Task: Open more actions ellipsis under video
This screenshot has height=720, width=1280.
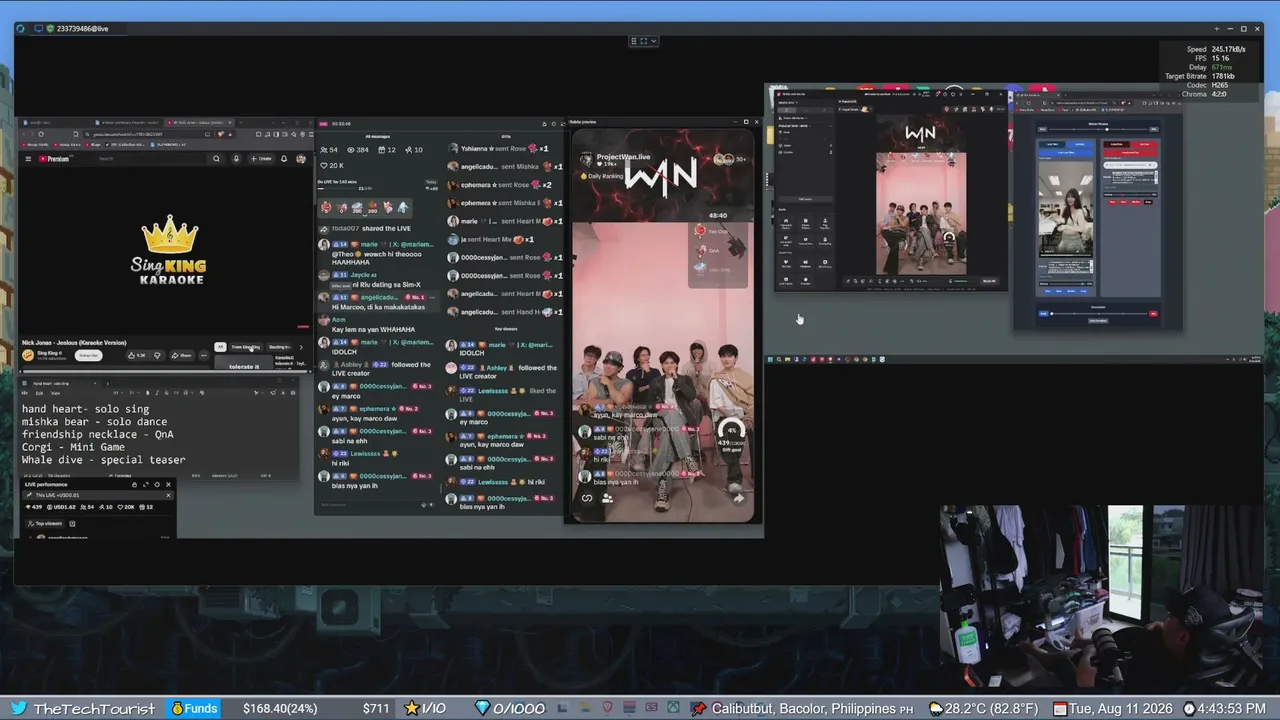Action: [204, 355]
